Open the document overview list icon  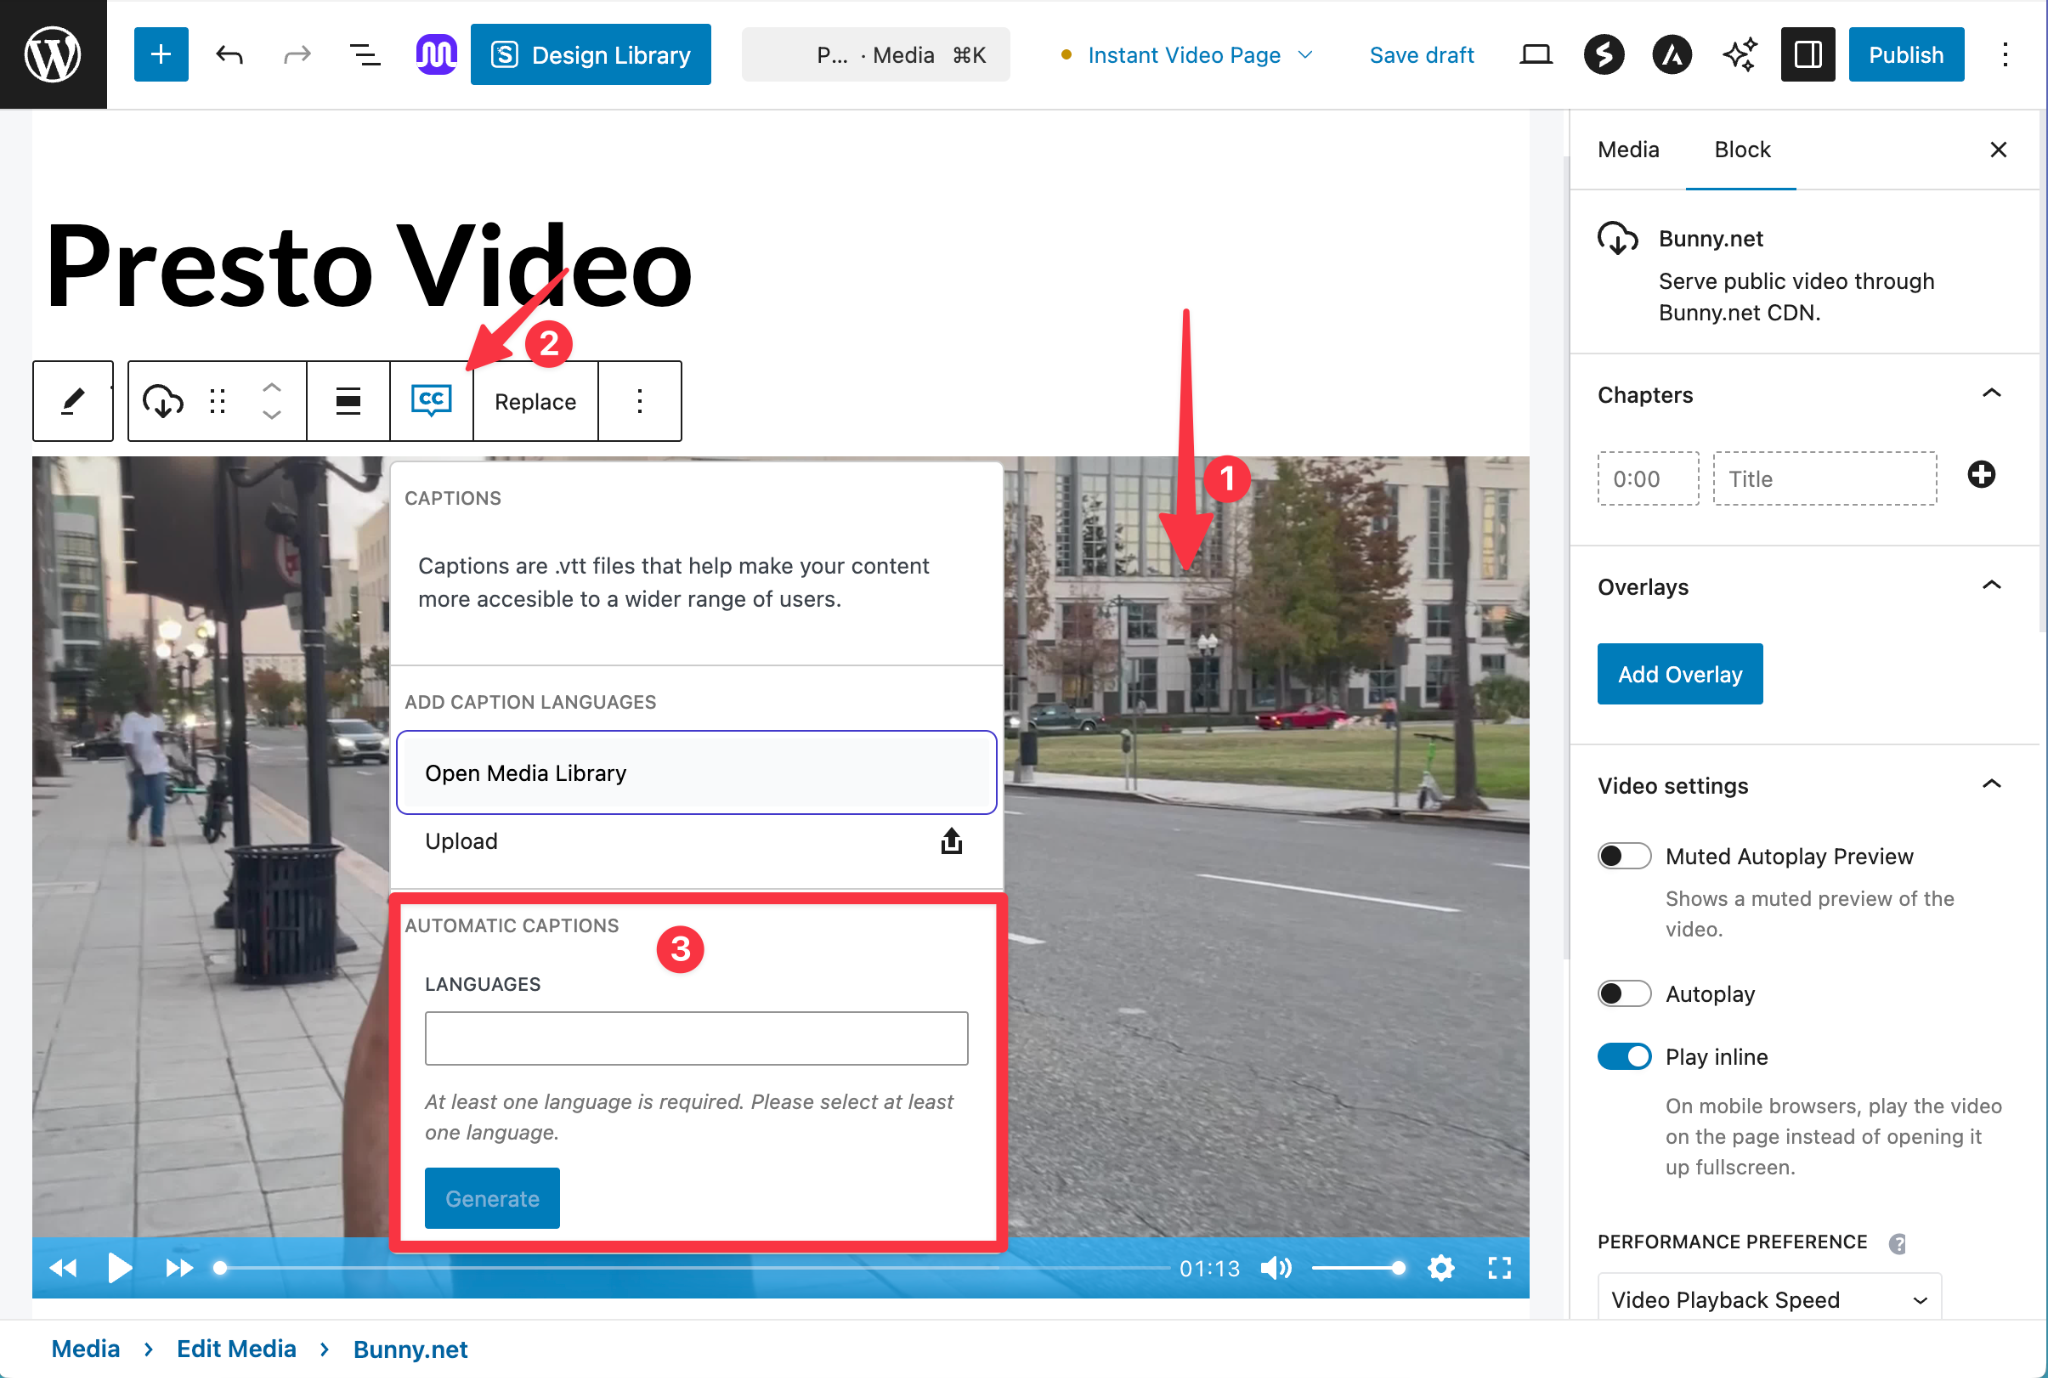pos(365,55)
